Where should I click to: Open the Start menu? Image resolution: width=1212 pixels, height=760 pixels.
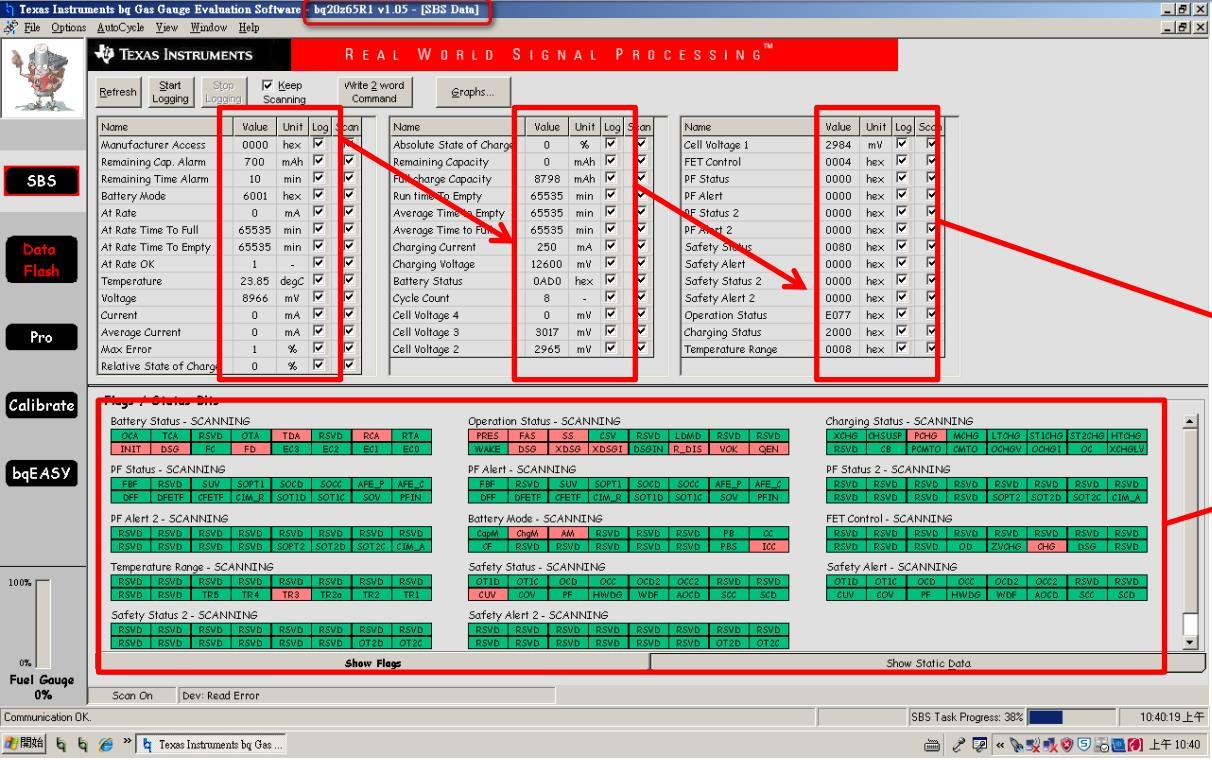pyautogui.click(x=24, y=744)
